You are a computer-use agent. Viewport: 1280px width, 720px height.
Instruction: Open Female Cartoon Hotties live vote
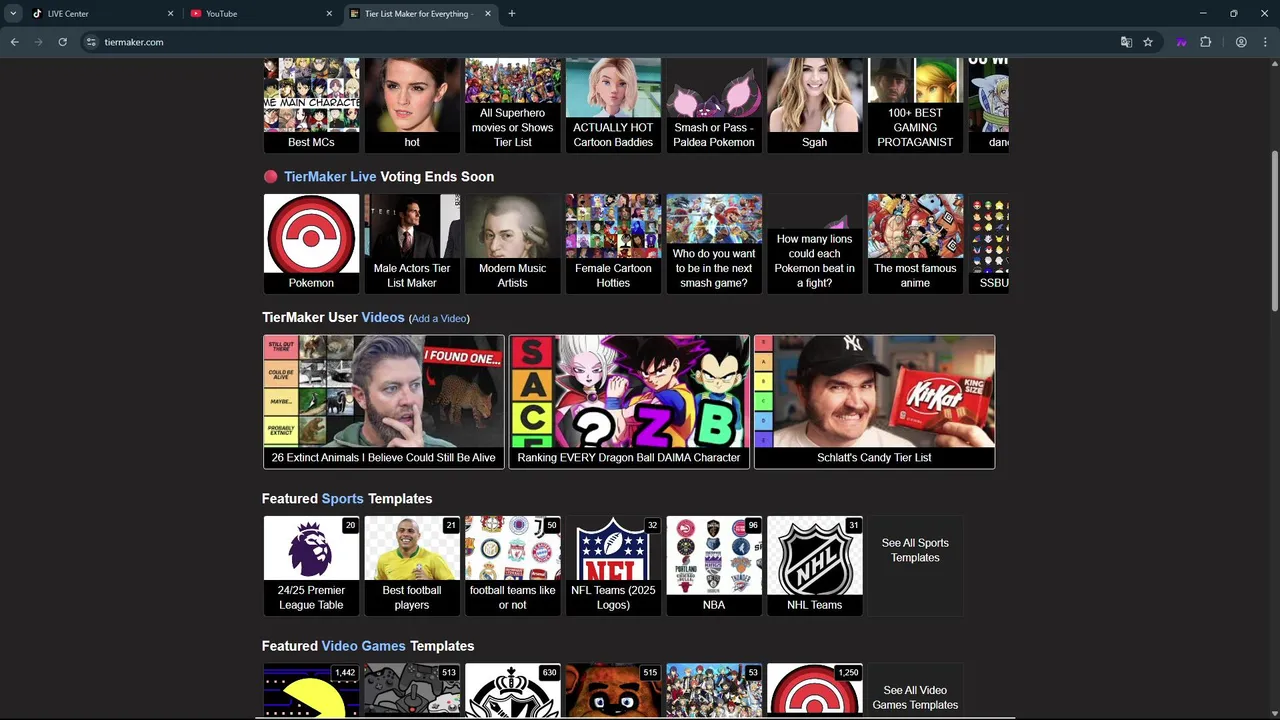(613, 243)
